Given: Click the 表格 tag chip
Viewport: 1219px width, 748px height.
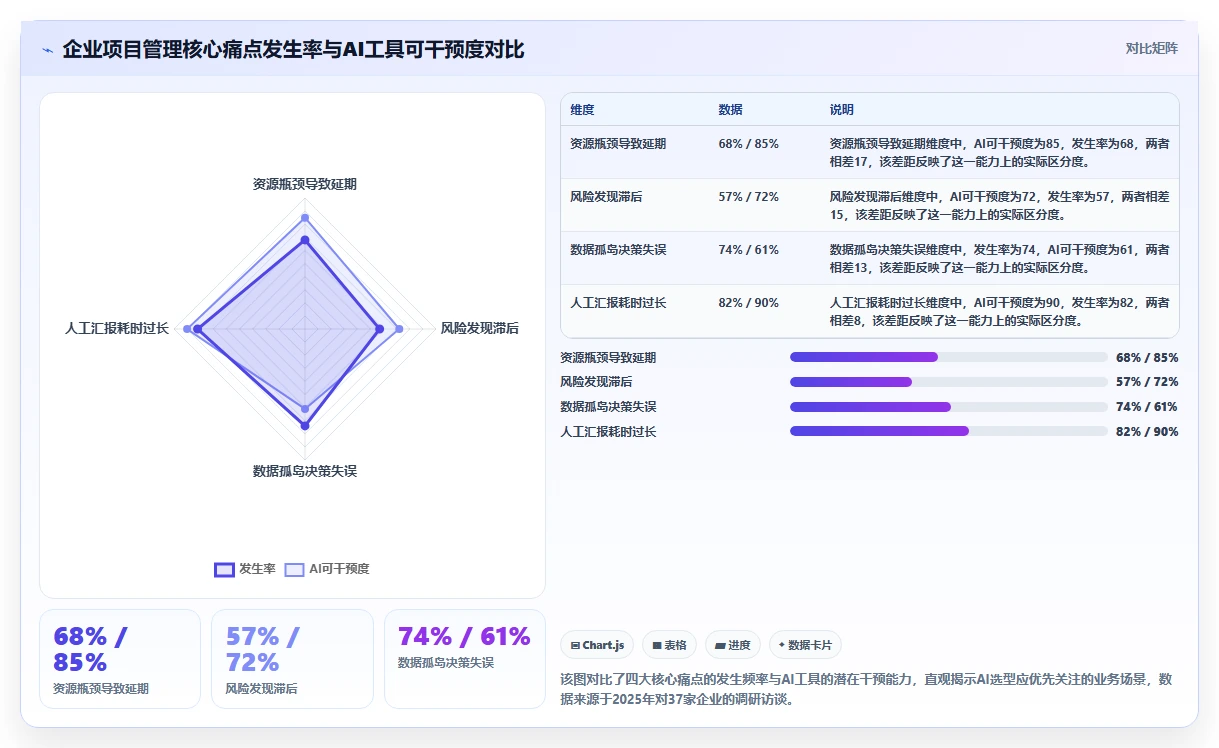Looking at the screenshot, I should pos(669,645).
